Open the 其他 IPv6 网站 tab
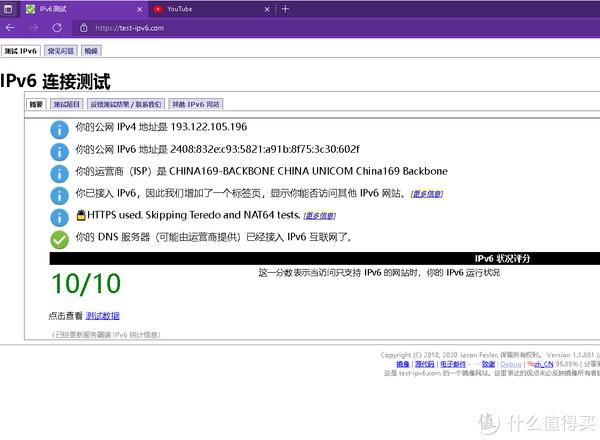The width and height of the screenshot is (600, 440). click(x=196, y=104)
